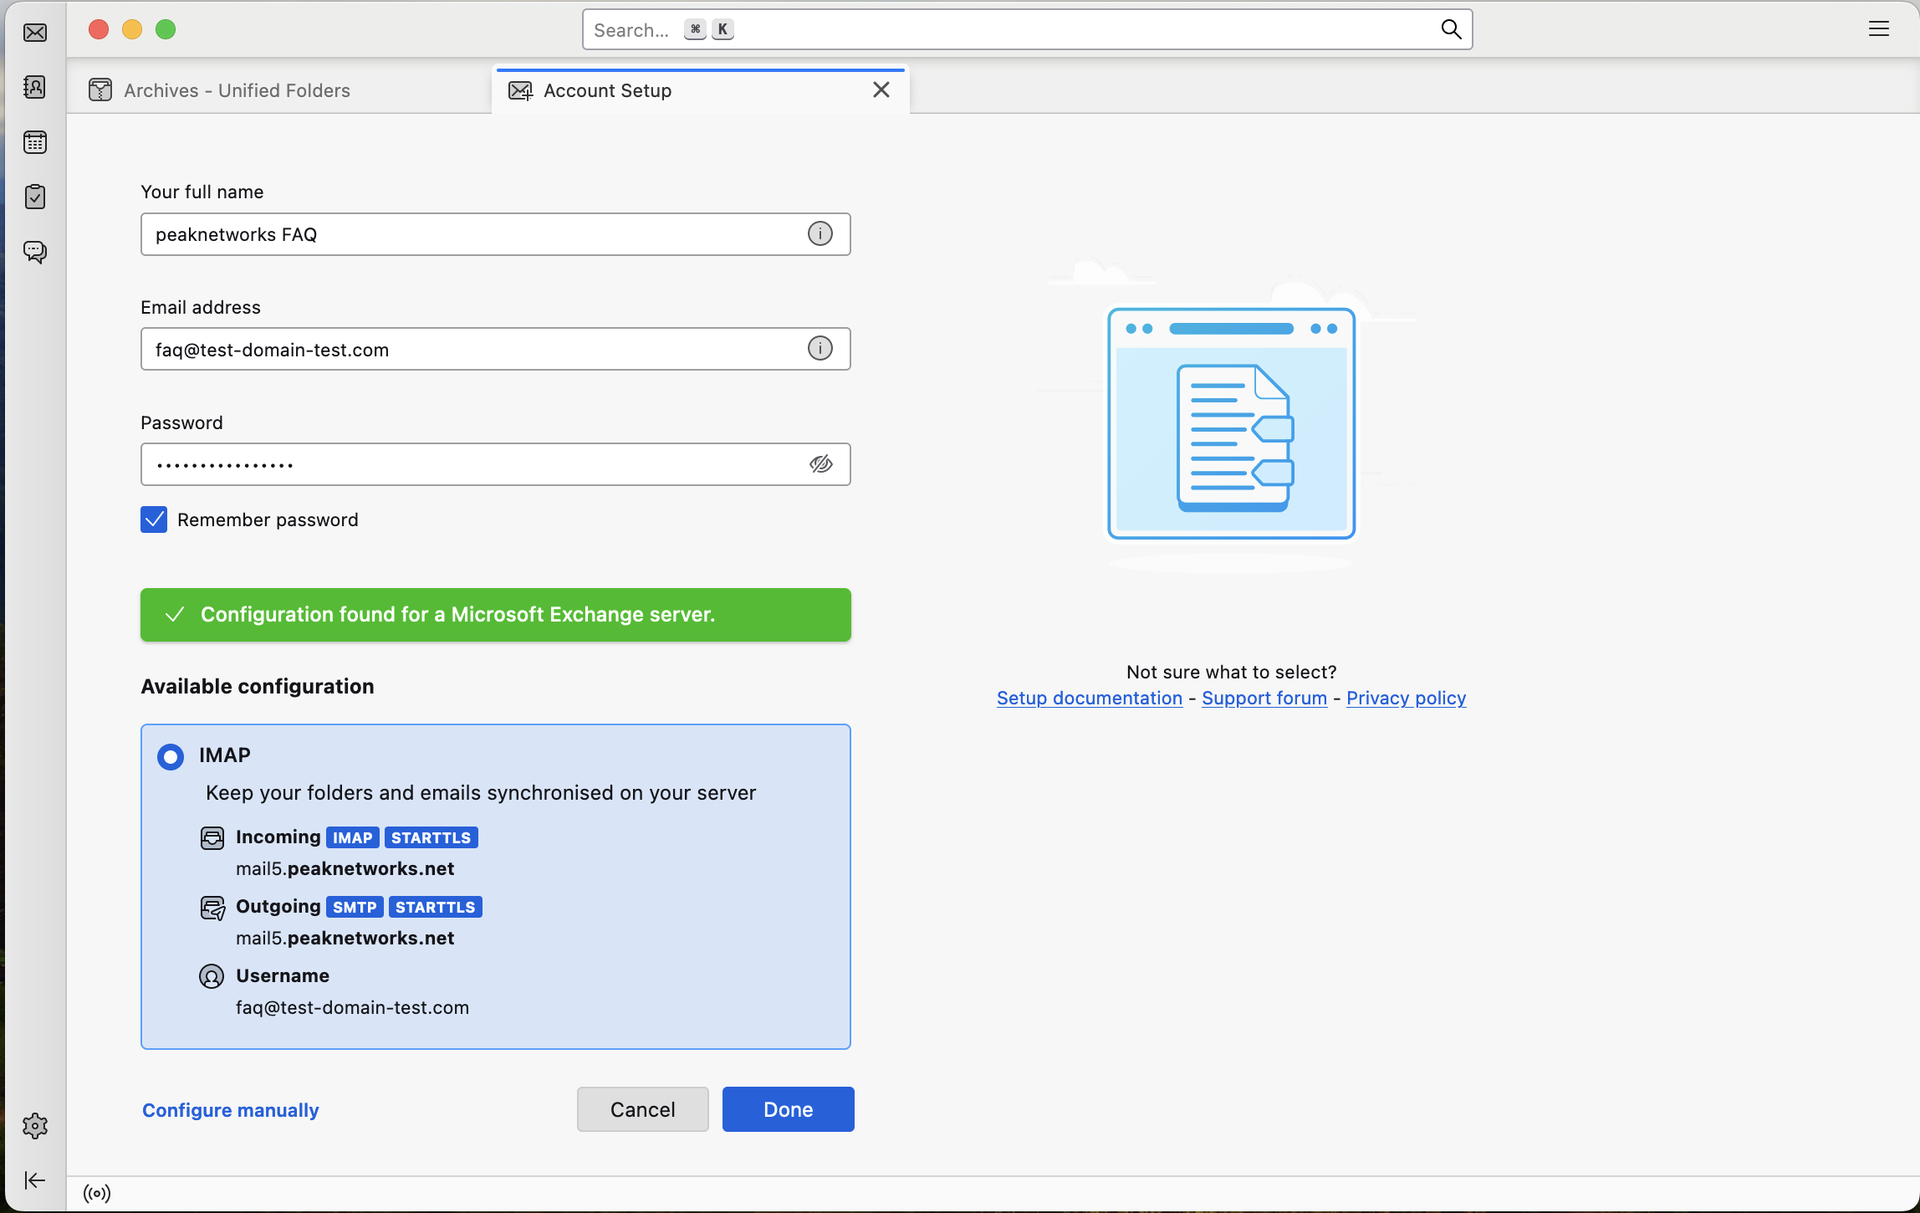
Task: Click info icon beside email address
Action: click(x=820, y=348)
